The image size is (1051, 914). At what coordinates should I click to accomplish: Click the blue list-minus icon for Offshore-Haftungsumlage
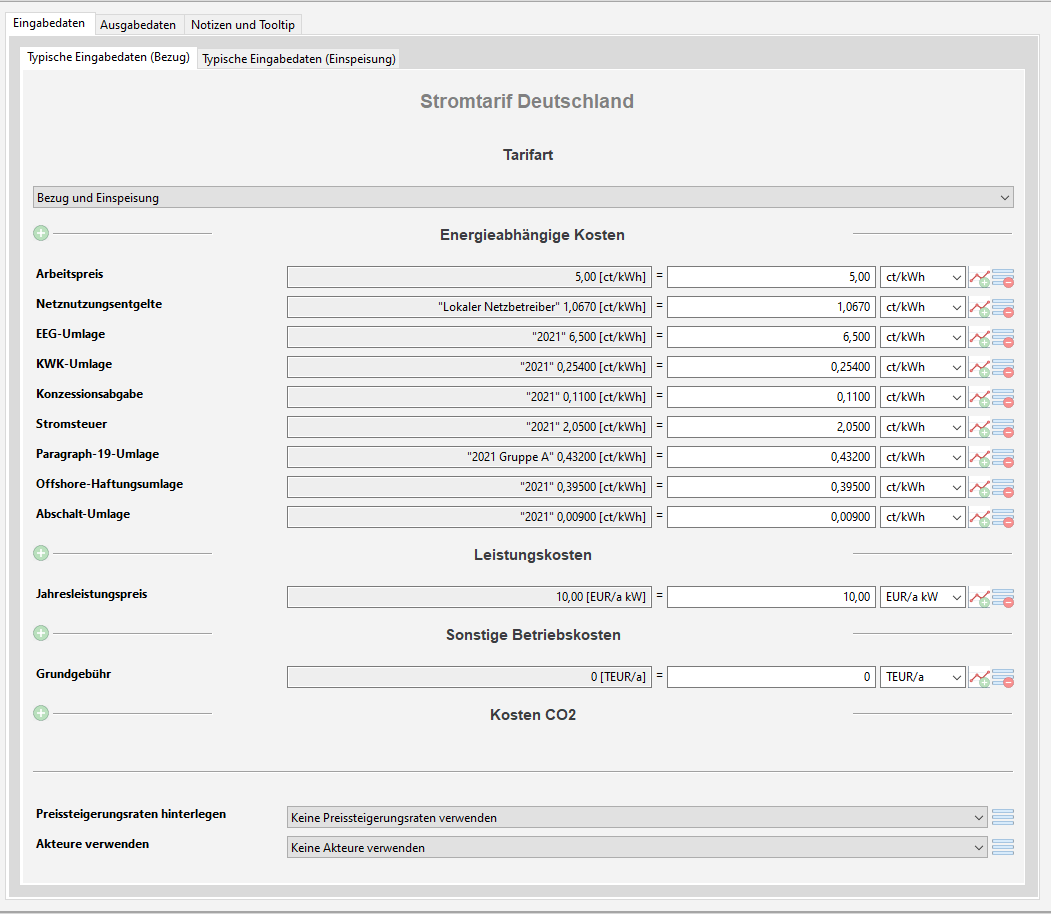pos(1003,487)
